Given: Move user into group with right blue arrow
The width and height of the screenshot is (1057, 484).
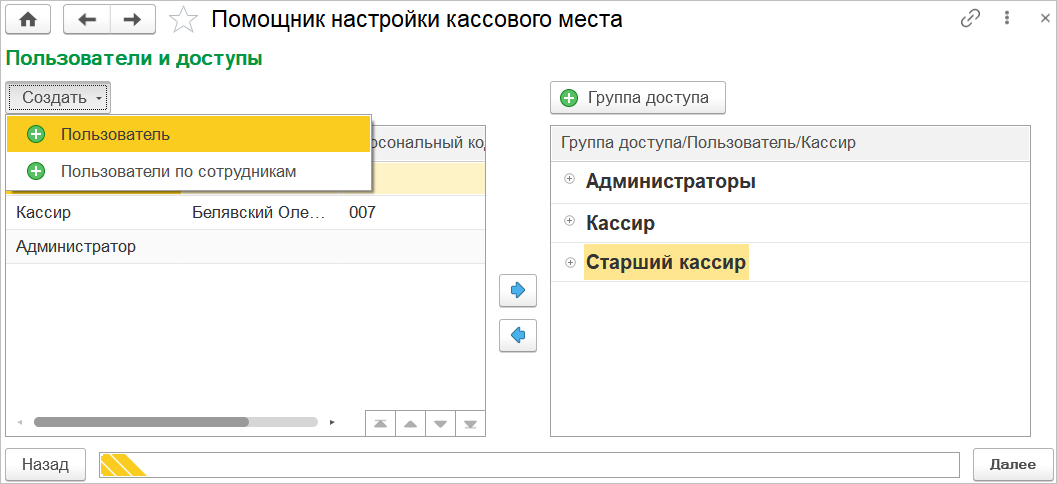Looking at the screenshot, I should 518,290.
